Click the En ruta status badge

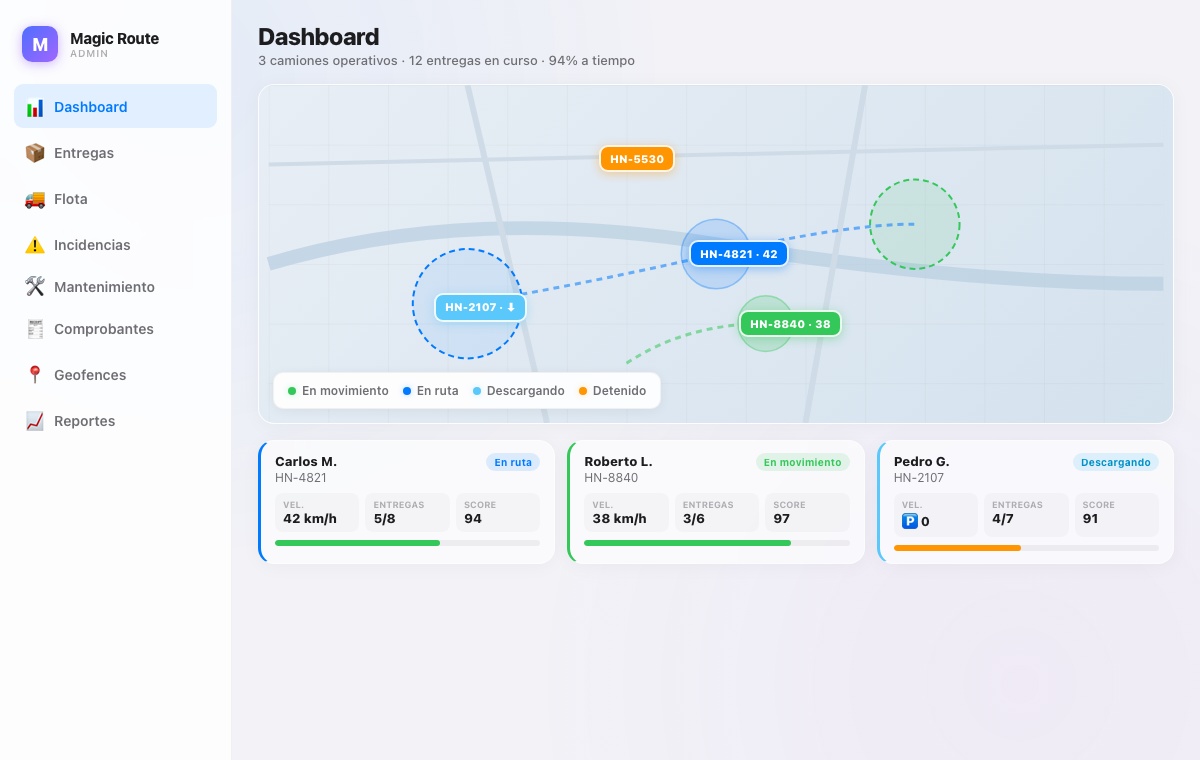click(x=513, y=462)
